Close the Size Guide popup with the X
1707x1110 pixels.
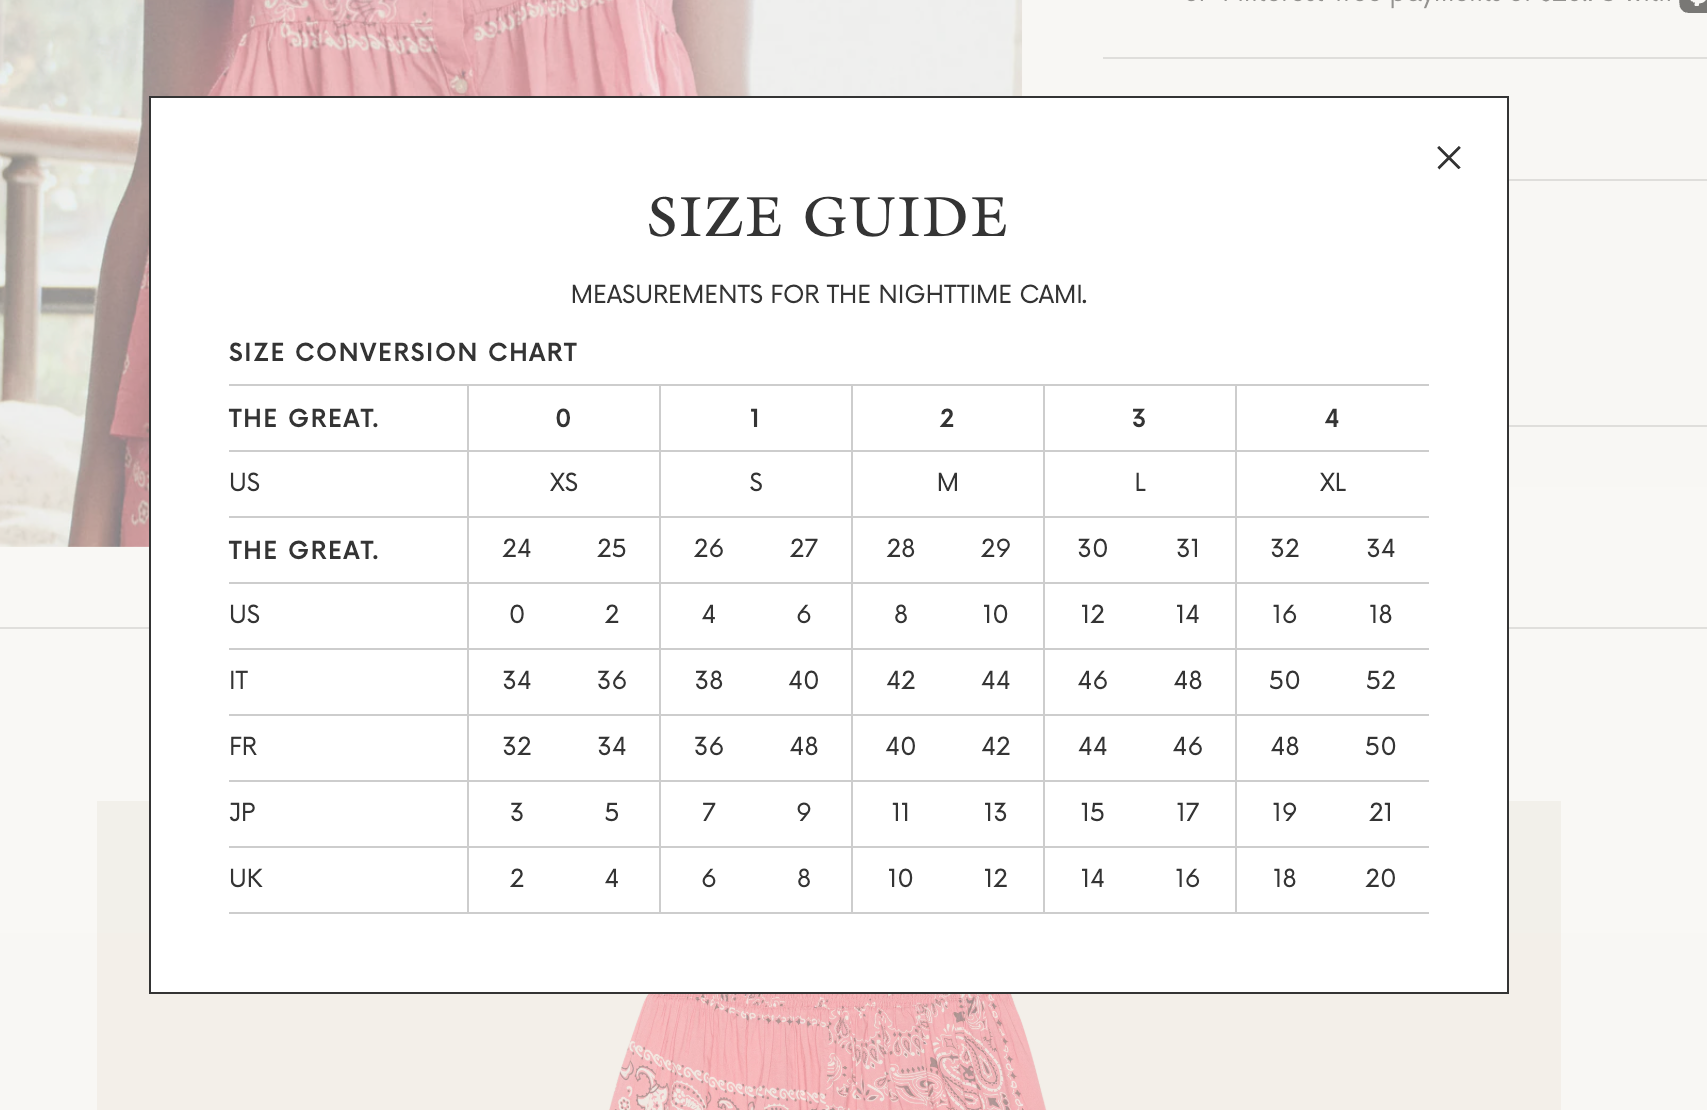[1448, 158]
